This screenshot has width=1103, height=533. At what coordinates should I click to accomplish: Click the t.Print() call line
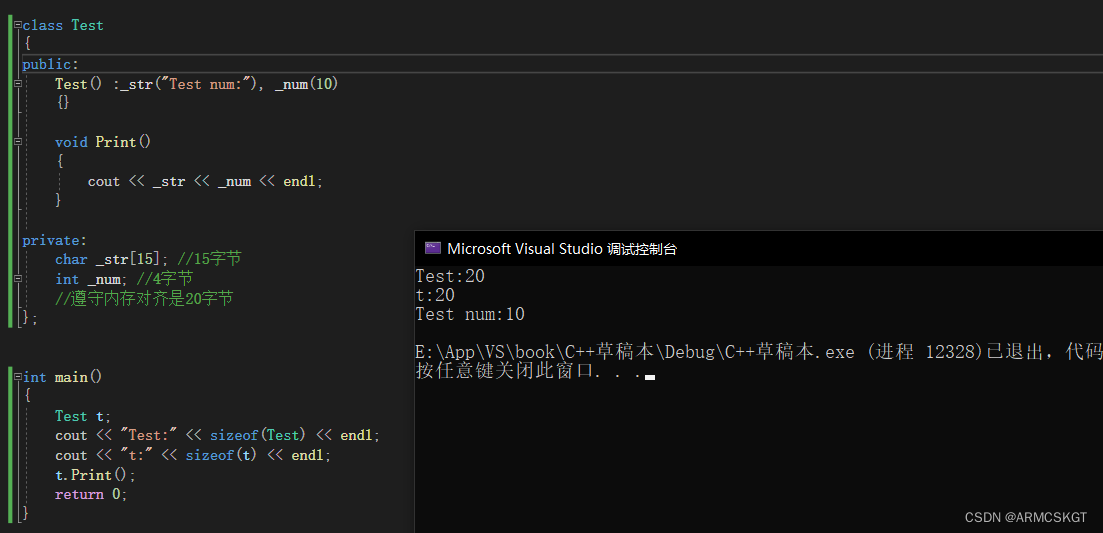click(96, 475)
